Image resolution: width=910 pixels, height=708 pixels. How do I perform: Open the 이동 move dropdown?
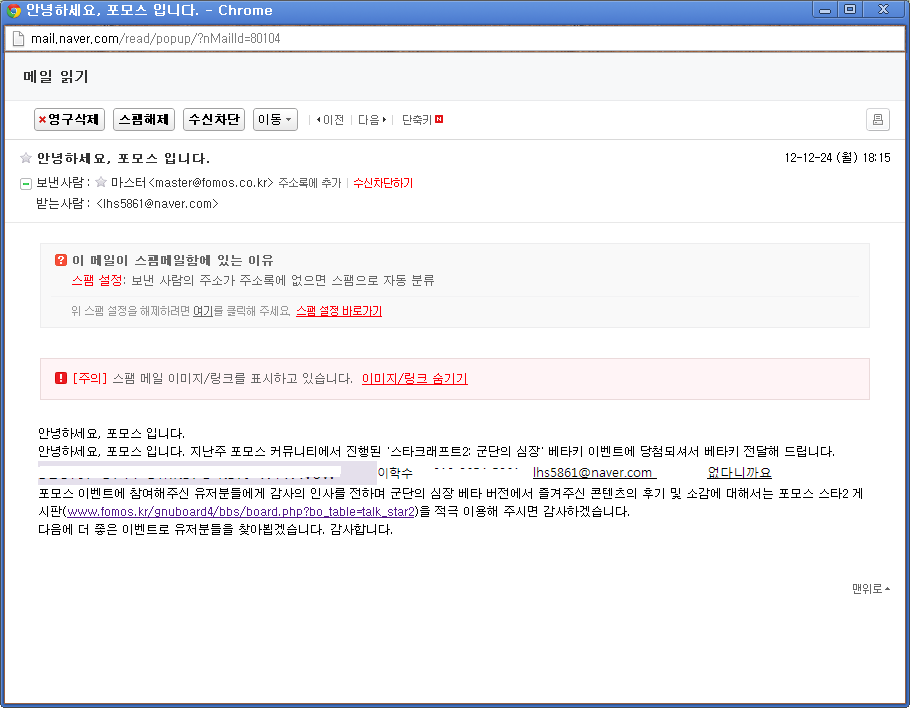pos(275,119)
